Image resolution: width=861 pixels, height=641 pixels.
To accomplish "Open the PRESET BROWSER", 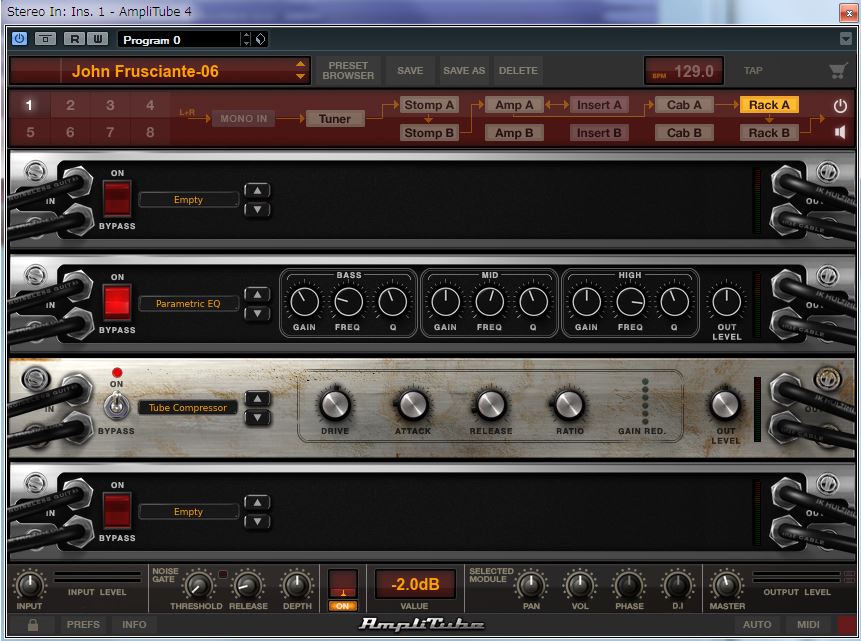I will [x=347, y=70].
